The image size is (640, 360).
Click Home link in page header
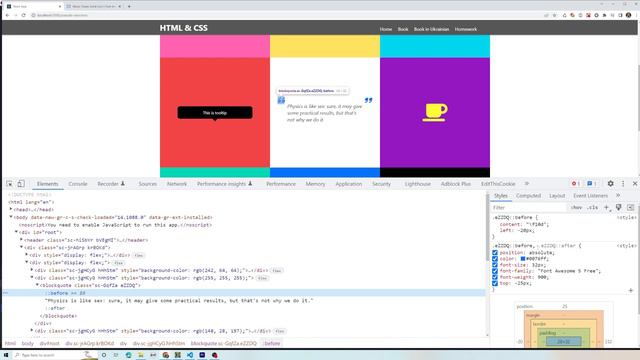(386, 29)
